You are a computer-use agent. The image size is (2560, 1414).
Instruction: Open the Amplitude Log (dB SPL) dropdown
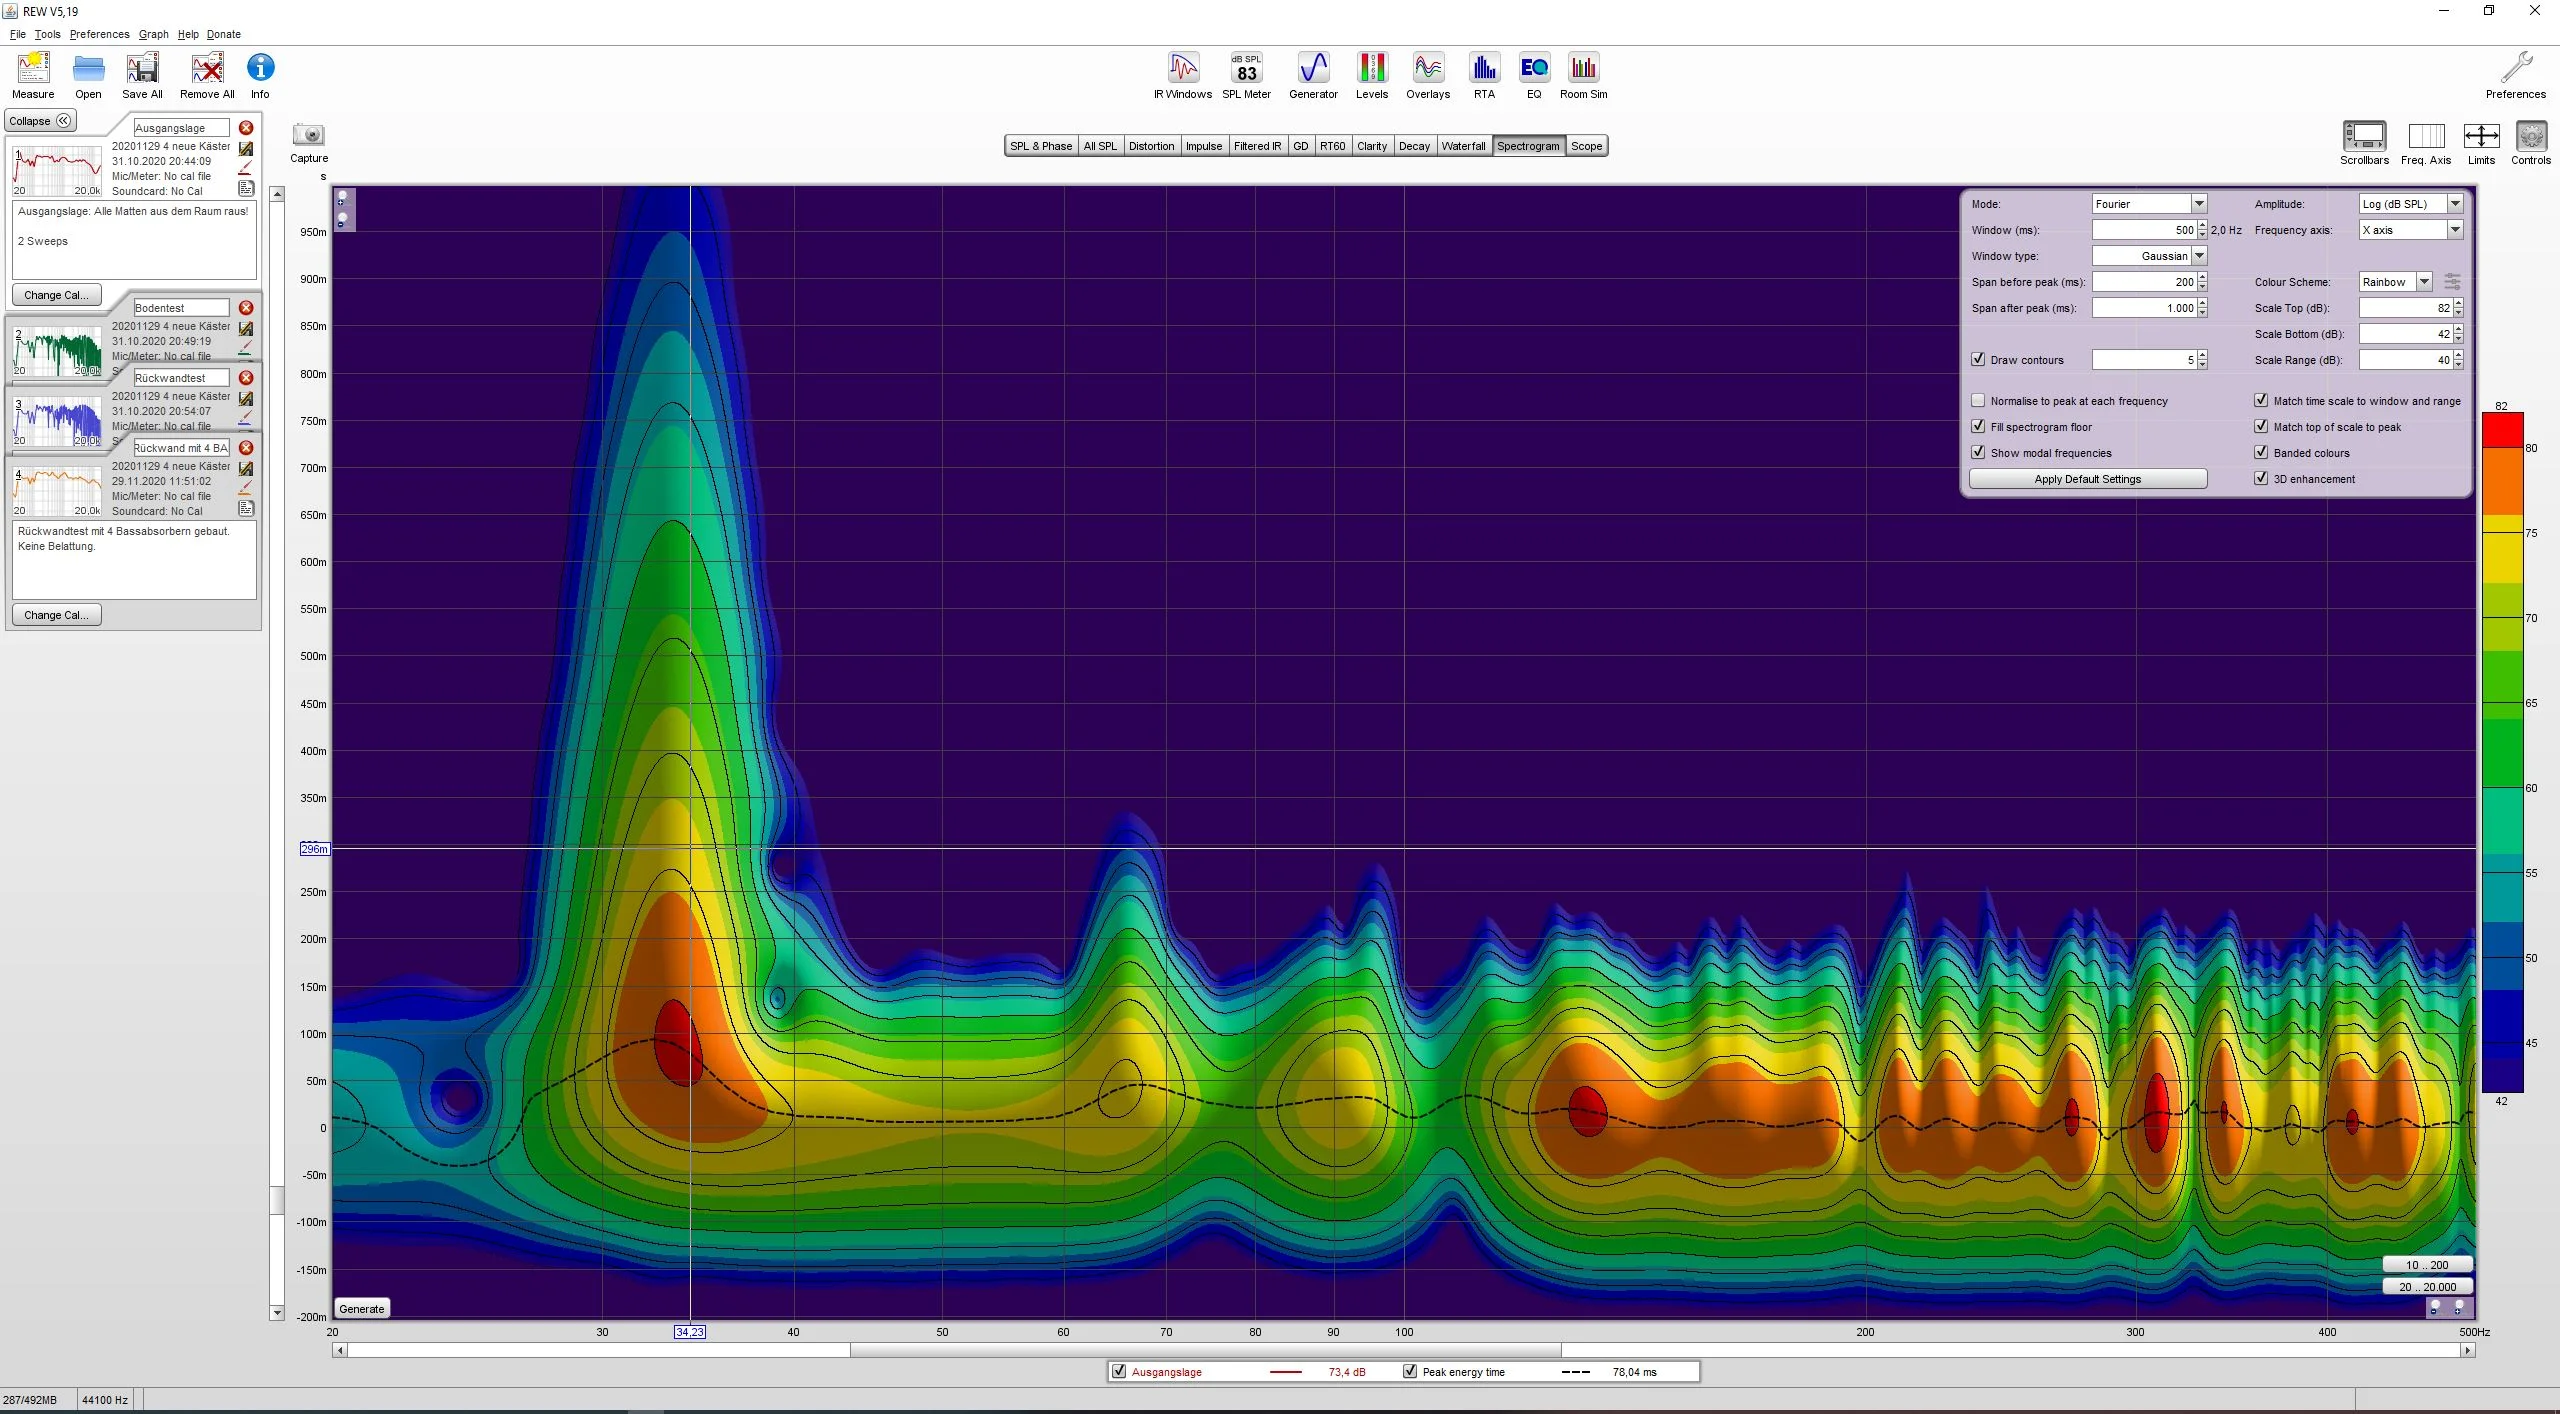pos(2411,204)
